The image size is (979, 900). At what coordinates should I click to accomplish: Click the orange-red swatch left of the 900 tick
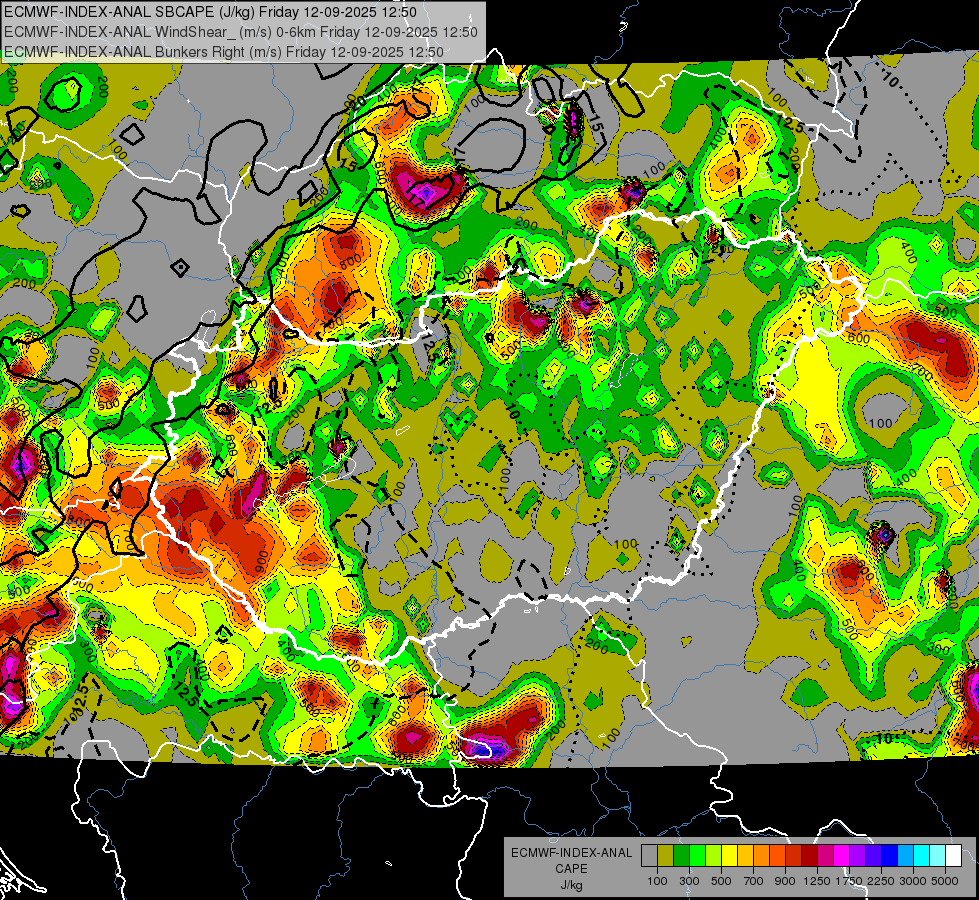pos(777,855)
